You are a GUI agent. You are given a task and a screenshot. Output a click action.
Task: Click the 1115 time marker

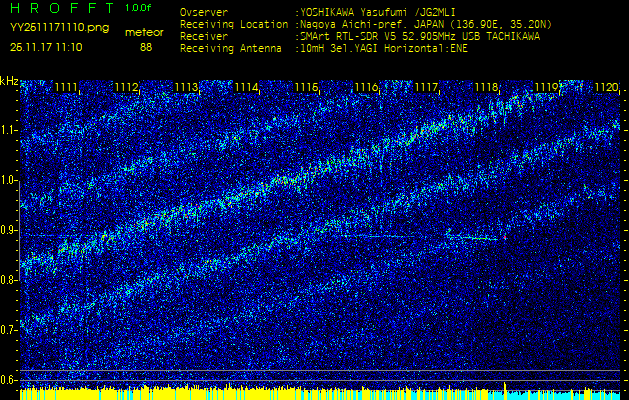click(x=306, y=87)
